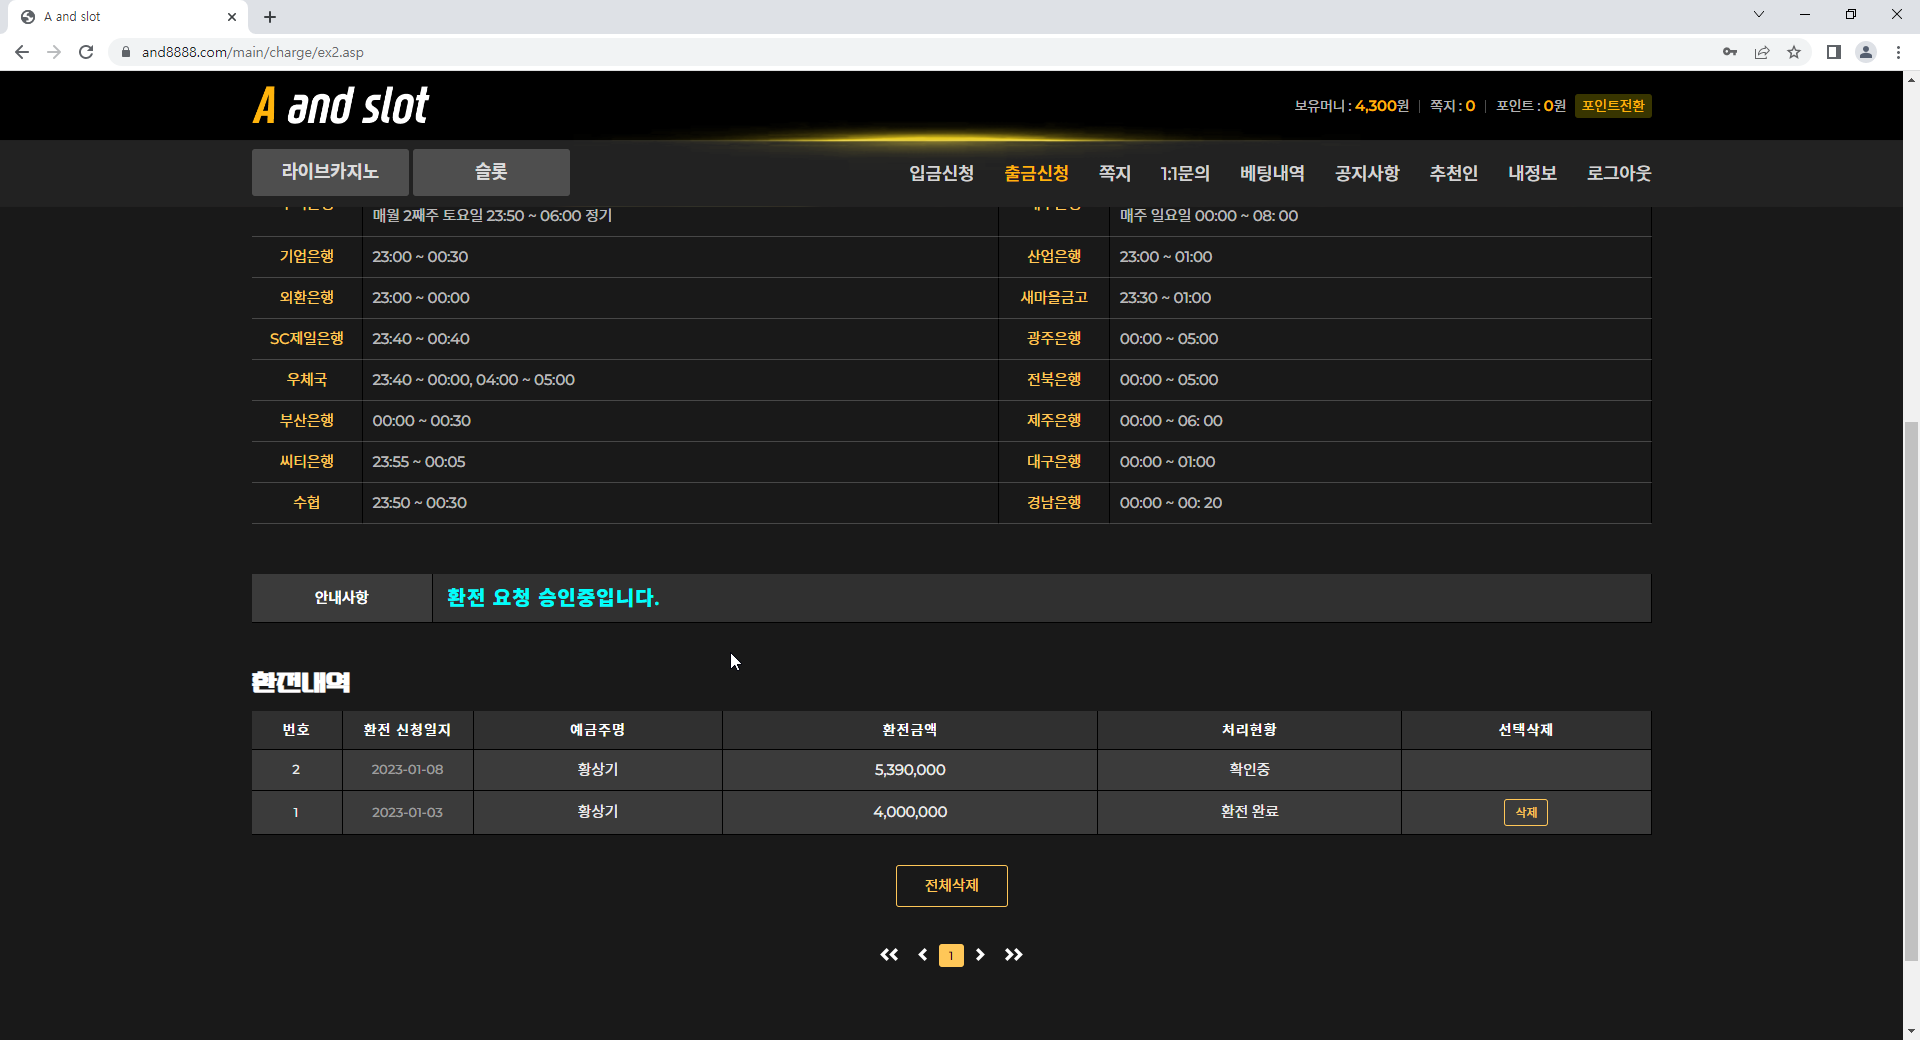Delete row 1 with 삭제 button
Viewport: 1920px width, 1040px height.
point(1525,812)
